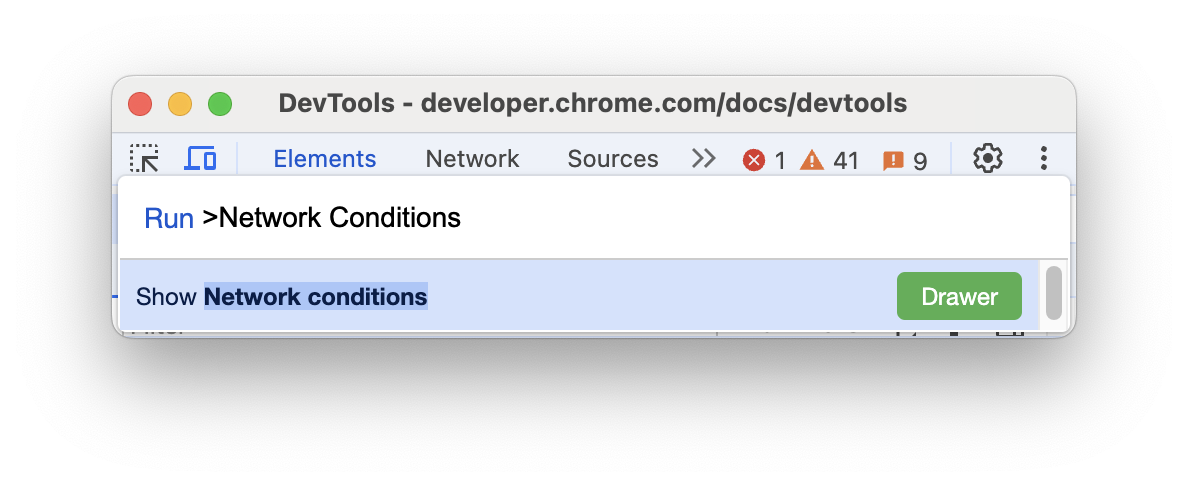This screenshot has height=486, width=1188.
Task: Maximize the DevTools window with green button
Action: coord(220,104)
